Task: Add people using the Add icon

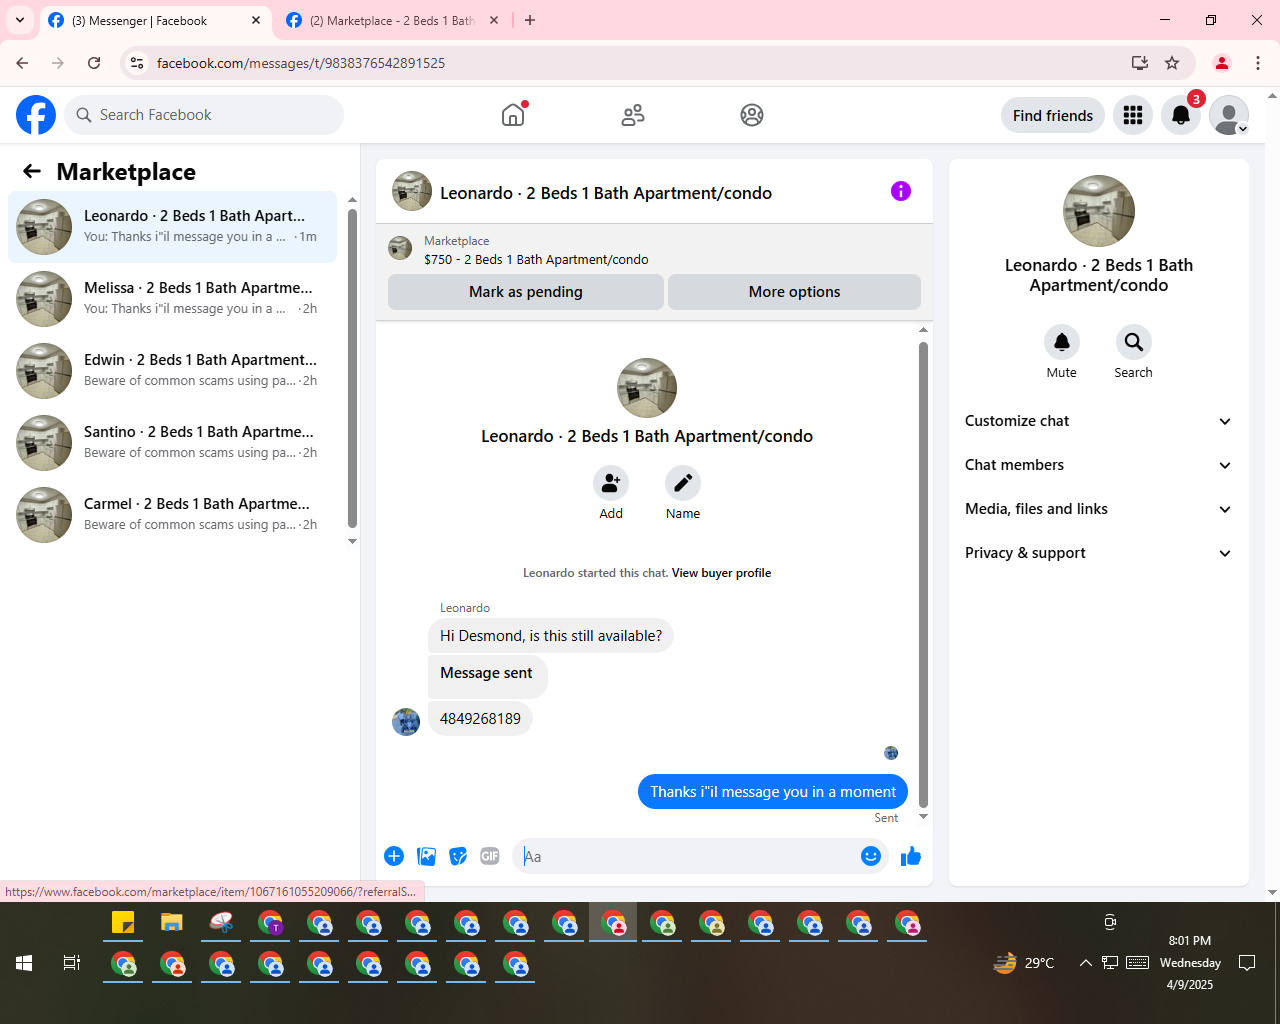Action: click(x=611, y=483)
